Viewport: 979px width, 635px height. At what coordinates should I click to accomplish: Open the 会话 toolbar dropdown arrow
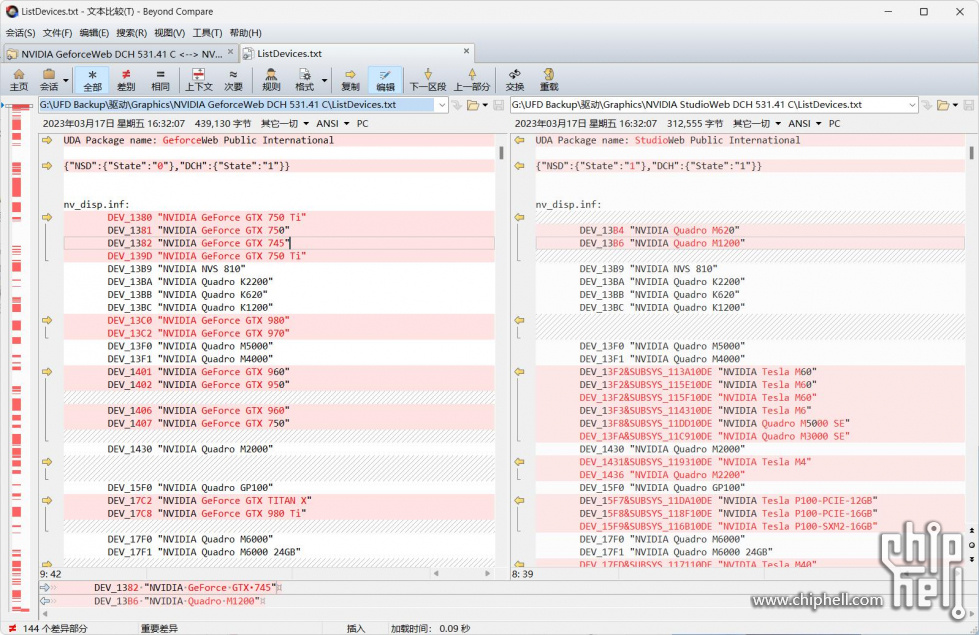pos(66,81)
